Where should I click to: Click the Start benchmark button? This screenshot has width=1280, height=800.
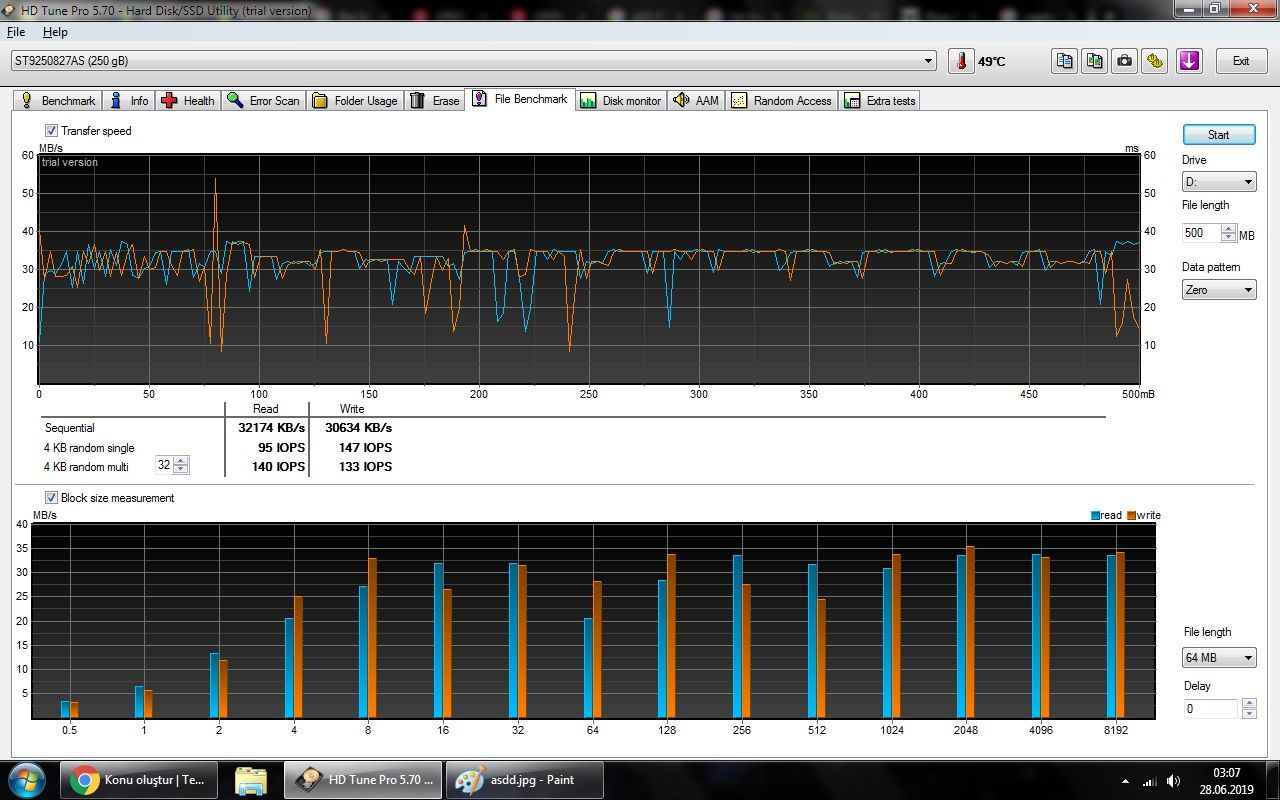[1219, 135]
